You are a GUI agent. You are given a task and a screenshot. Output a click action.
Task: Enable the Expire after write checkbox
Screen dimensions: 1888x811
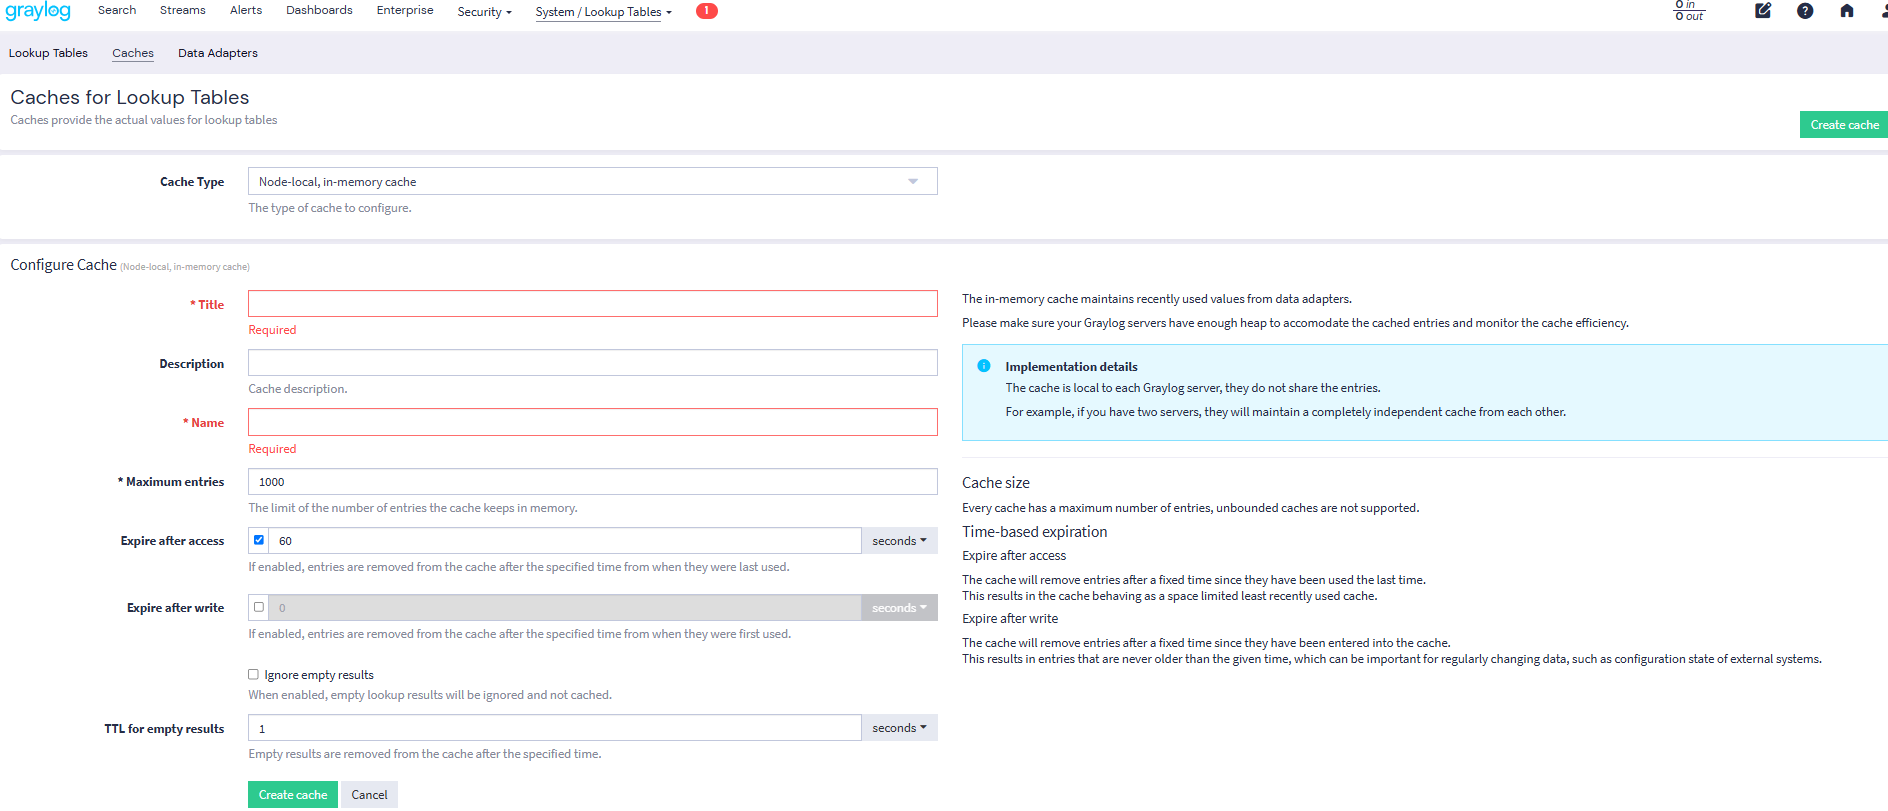(259, 607)
